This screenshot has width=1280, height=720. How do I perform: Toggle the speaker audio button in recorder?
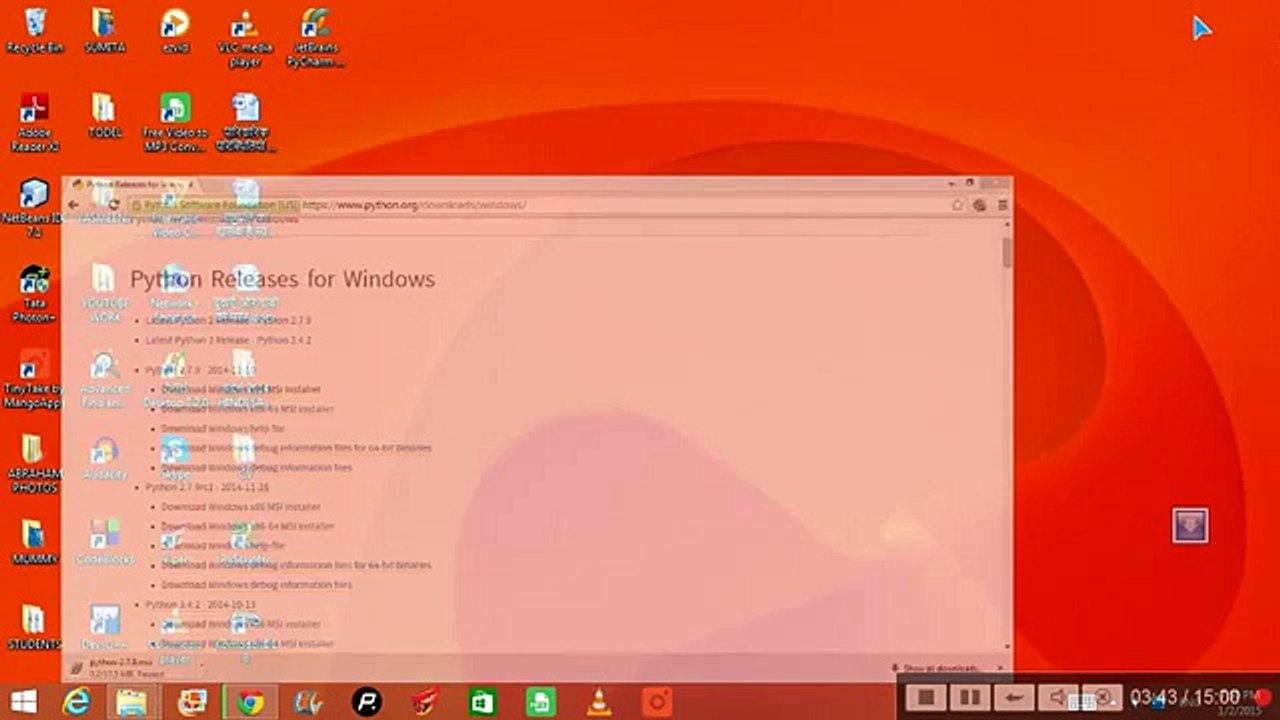1058,697
